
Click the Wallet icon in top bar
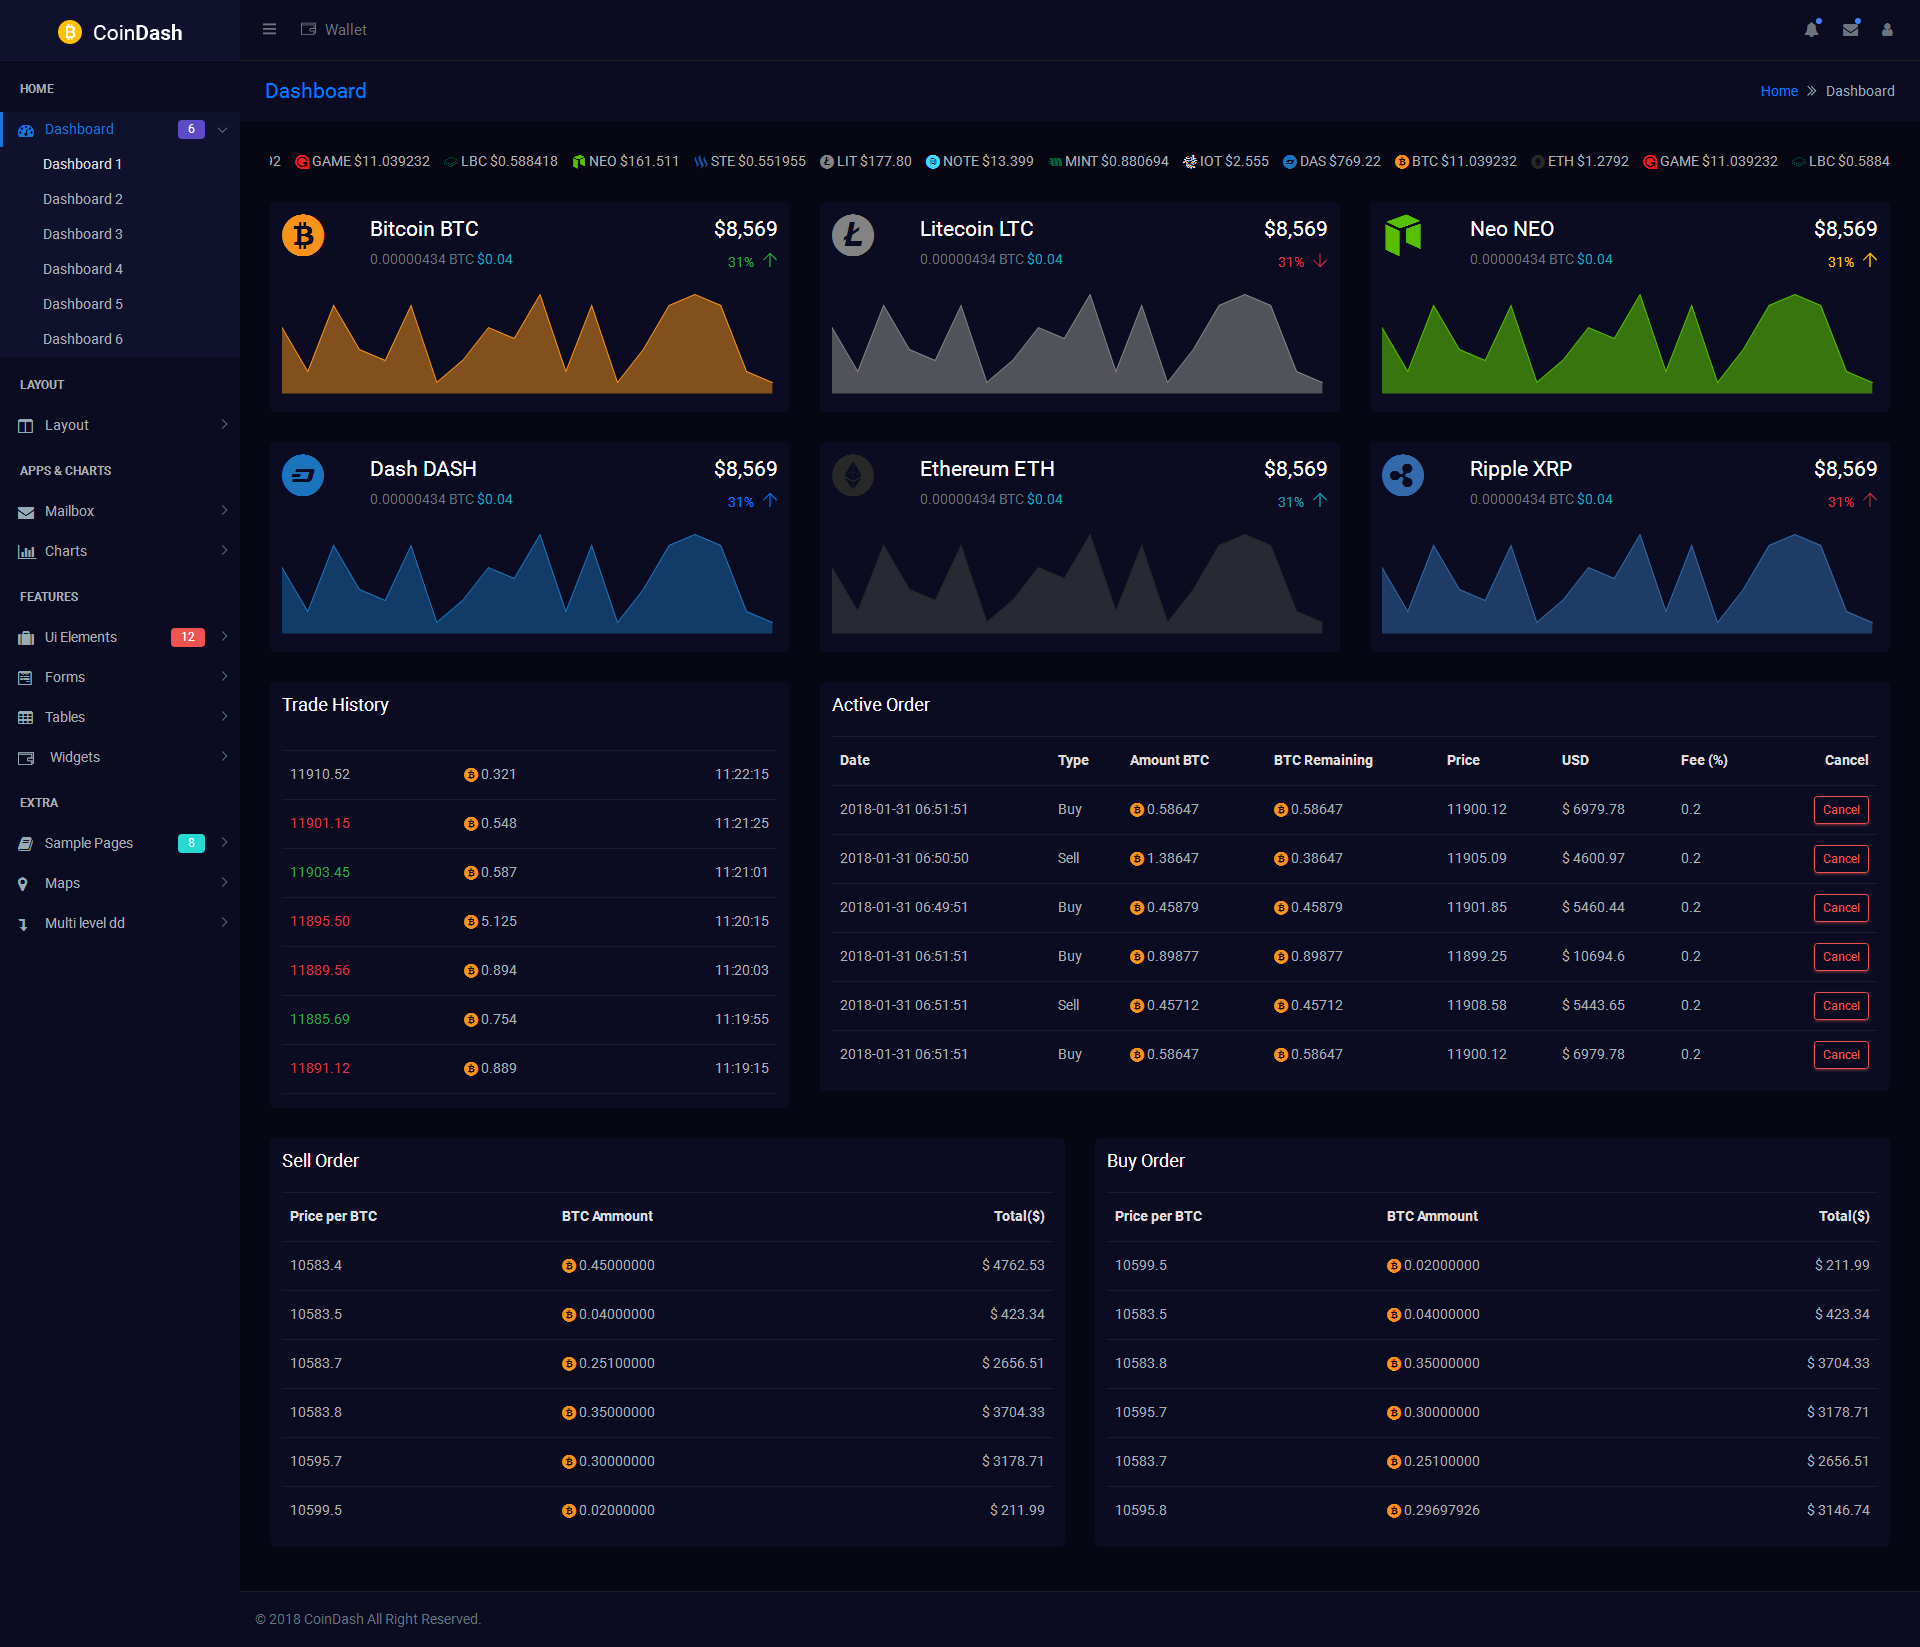point(308,30)
